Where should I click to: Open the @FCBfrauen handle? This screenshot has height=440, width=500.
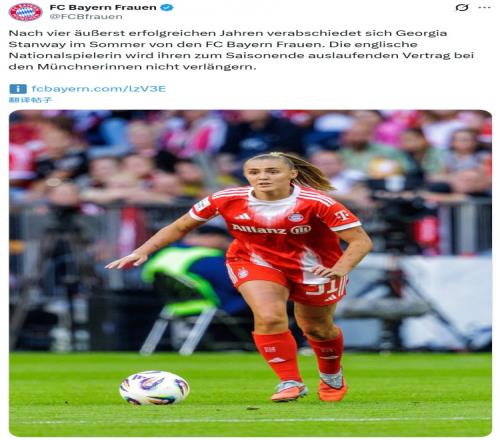point(86,17)
